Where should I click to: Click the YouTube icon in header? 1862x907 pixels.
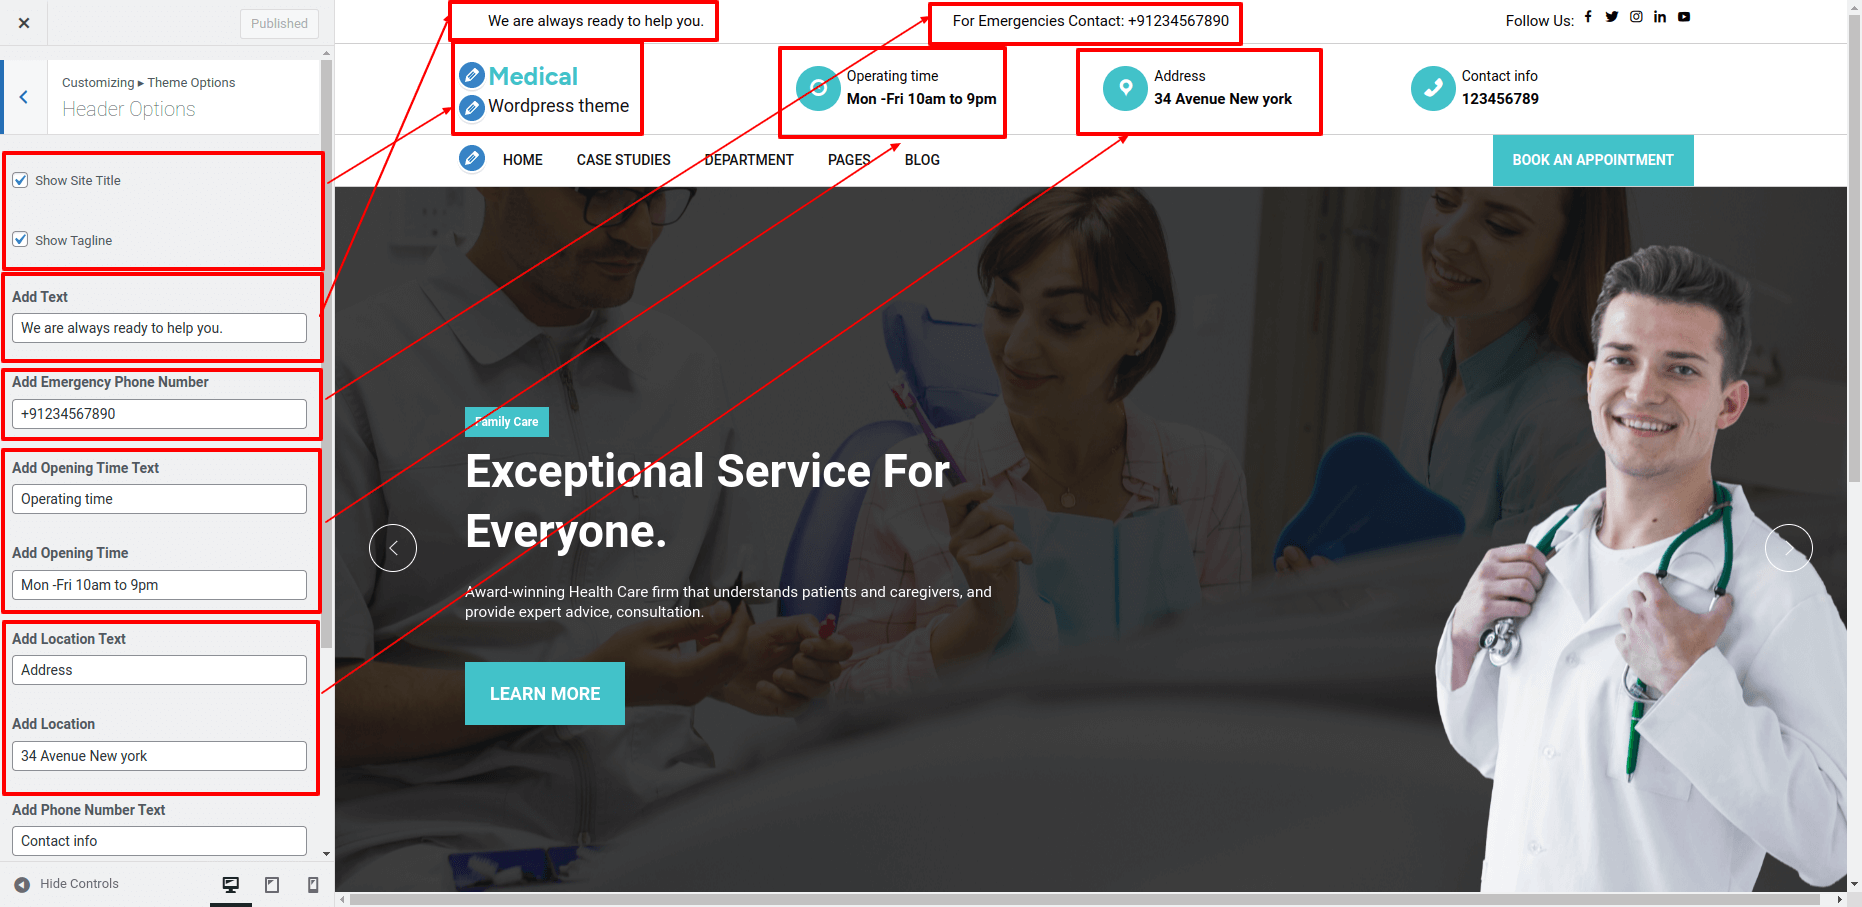(x=1684, y=17)
